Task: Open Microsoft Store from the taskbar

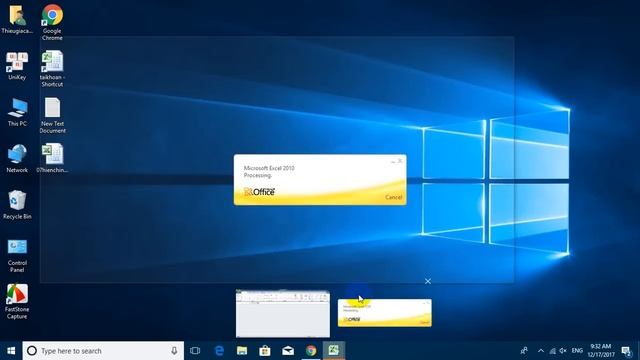Action: (265, 351)
